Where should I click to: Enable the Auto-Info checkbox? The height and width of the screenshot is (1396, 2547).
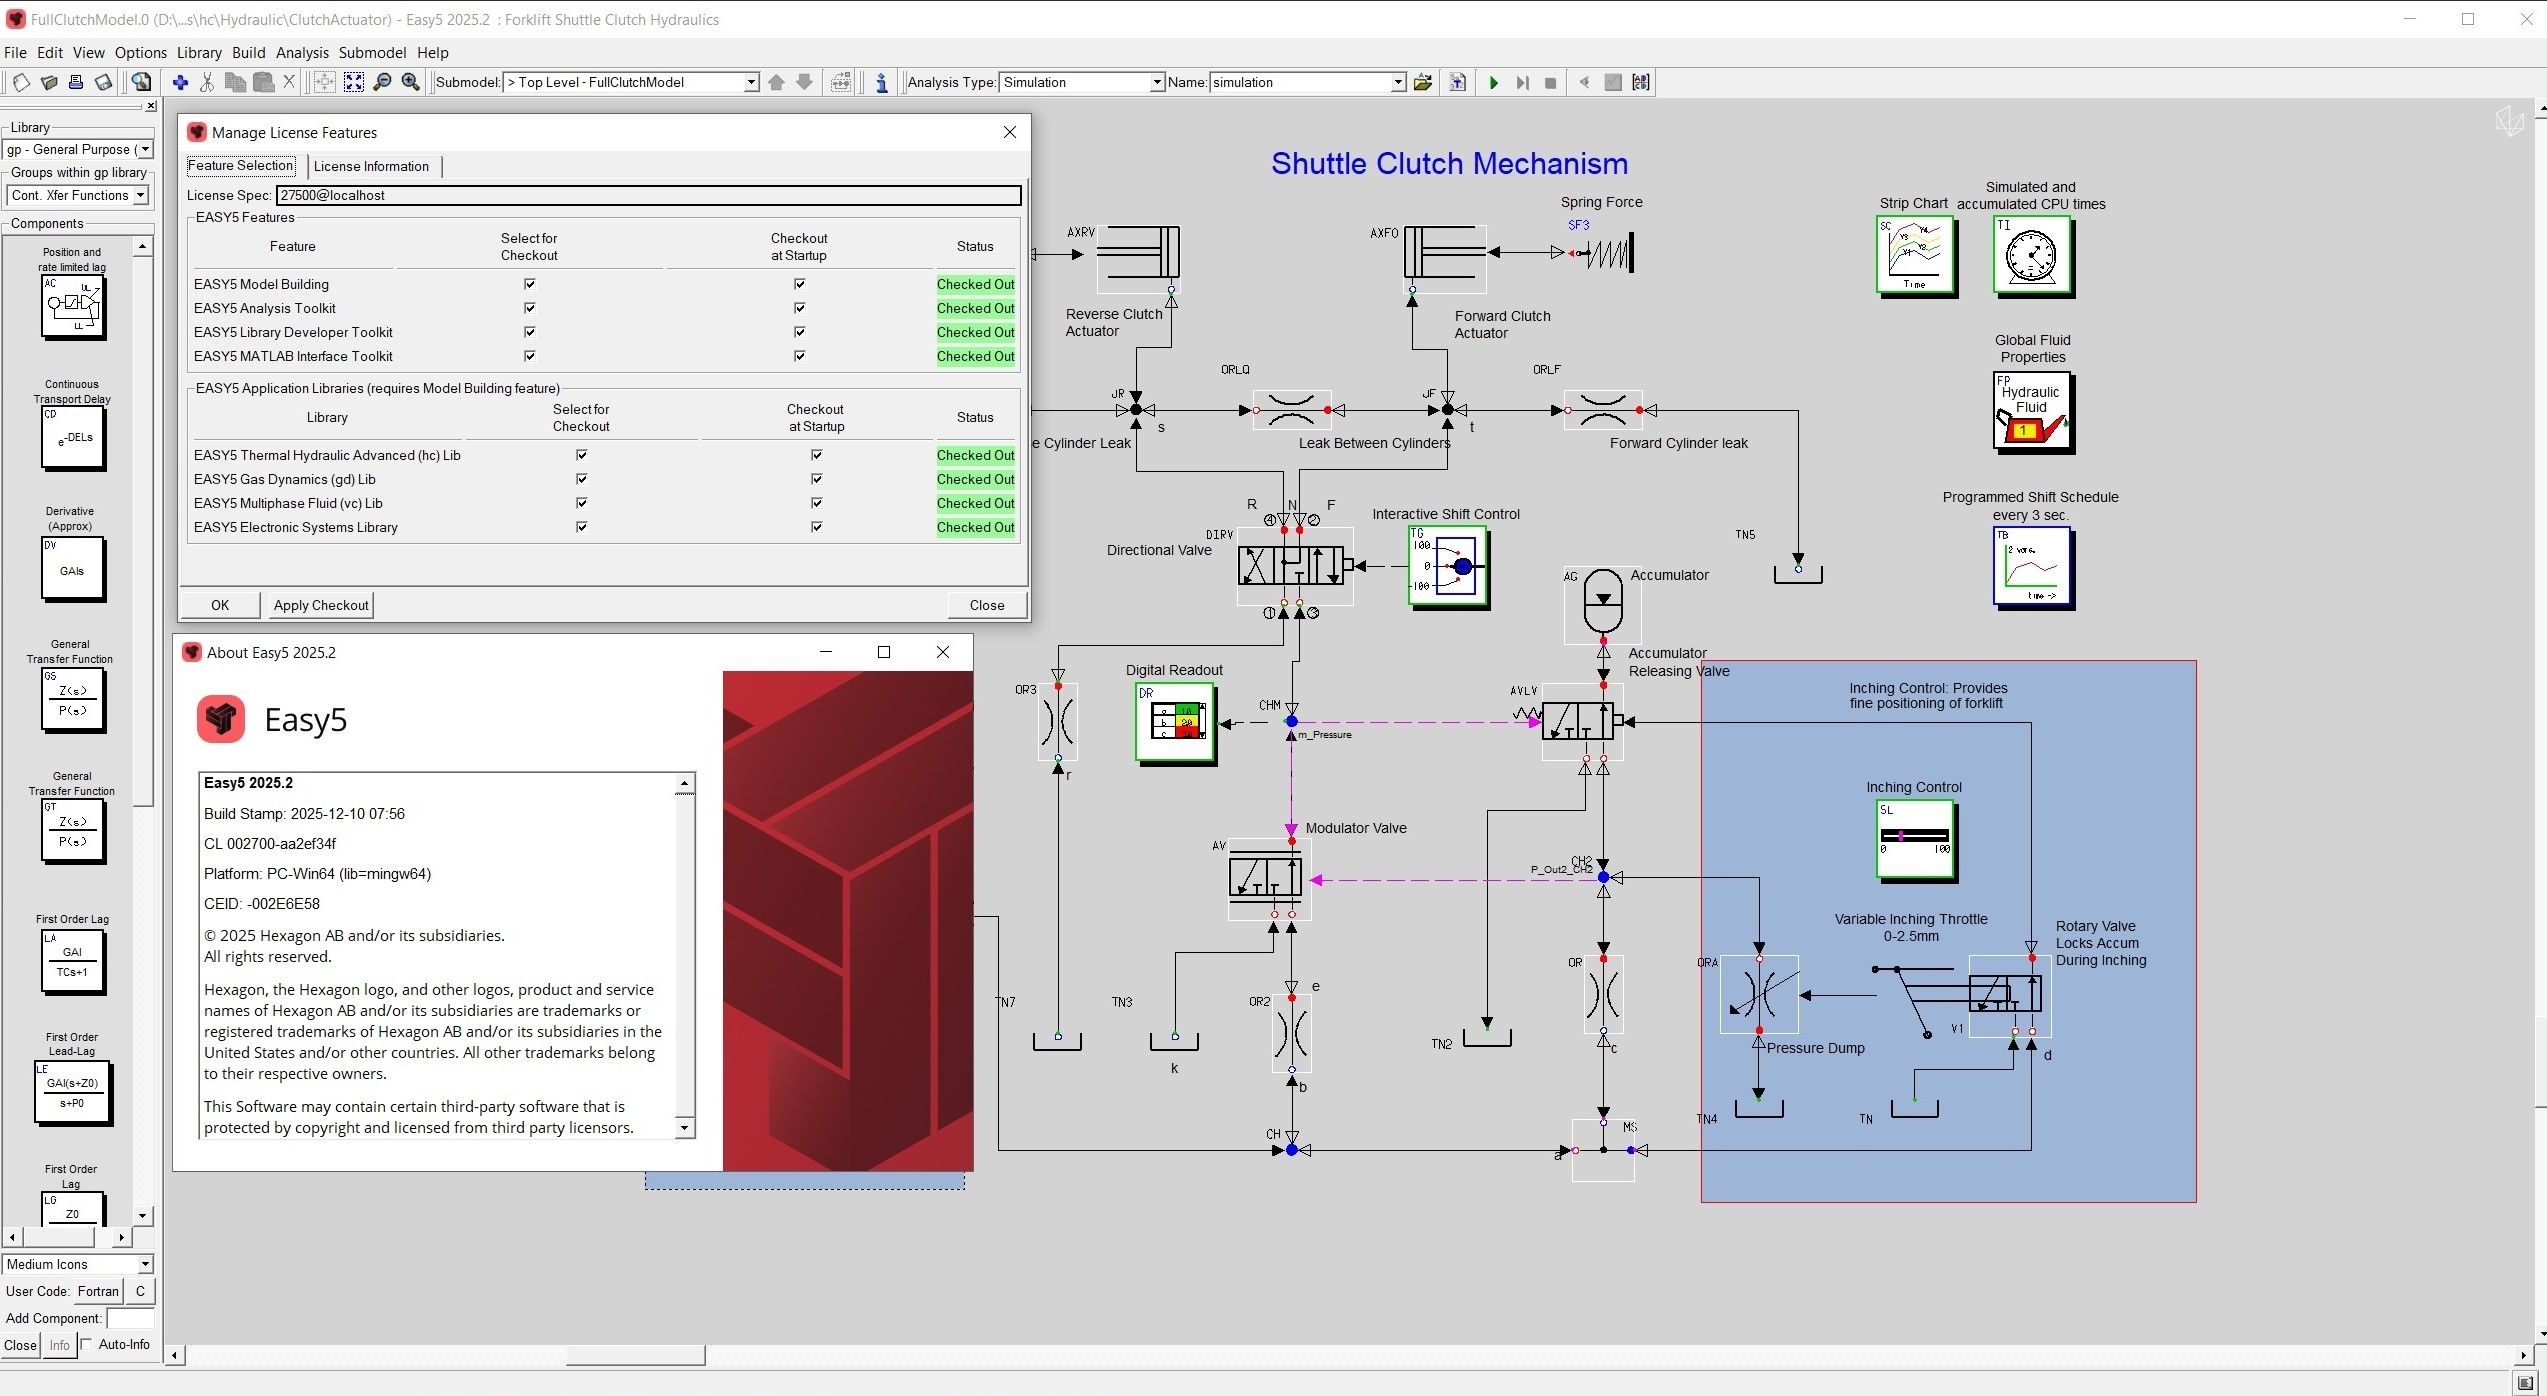(86, 1344)
